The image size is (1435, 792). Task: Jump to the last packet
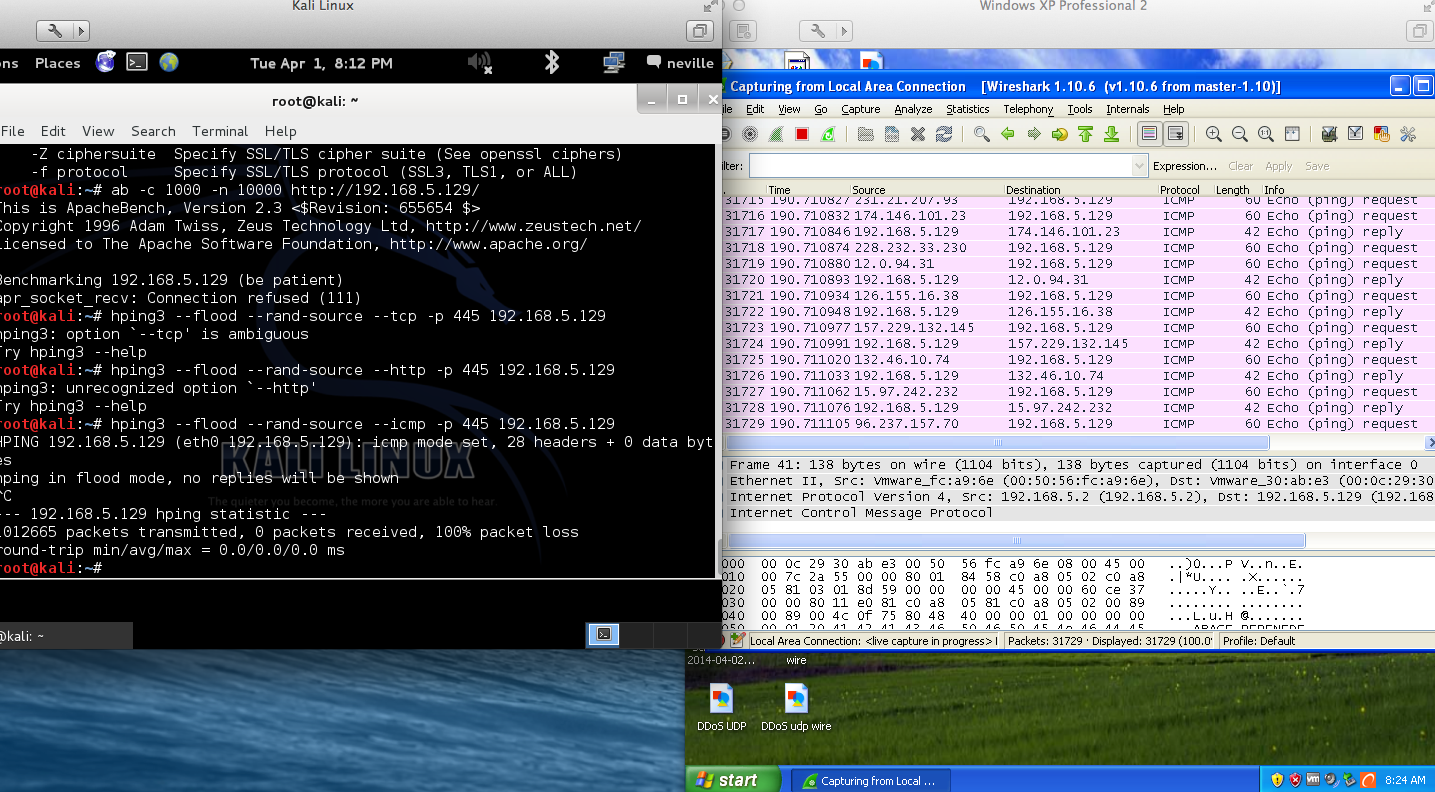click(1112, 134)
